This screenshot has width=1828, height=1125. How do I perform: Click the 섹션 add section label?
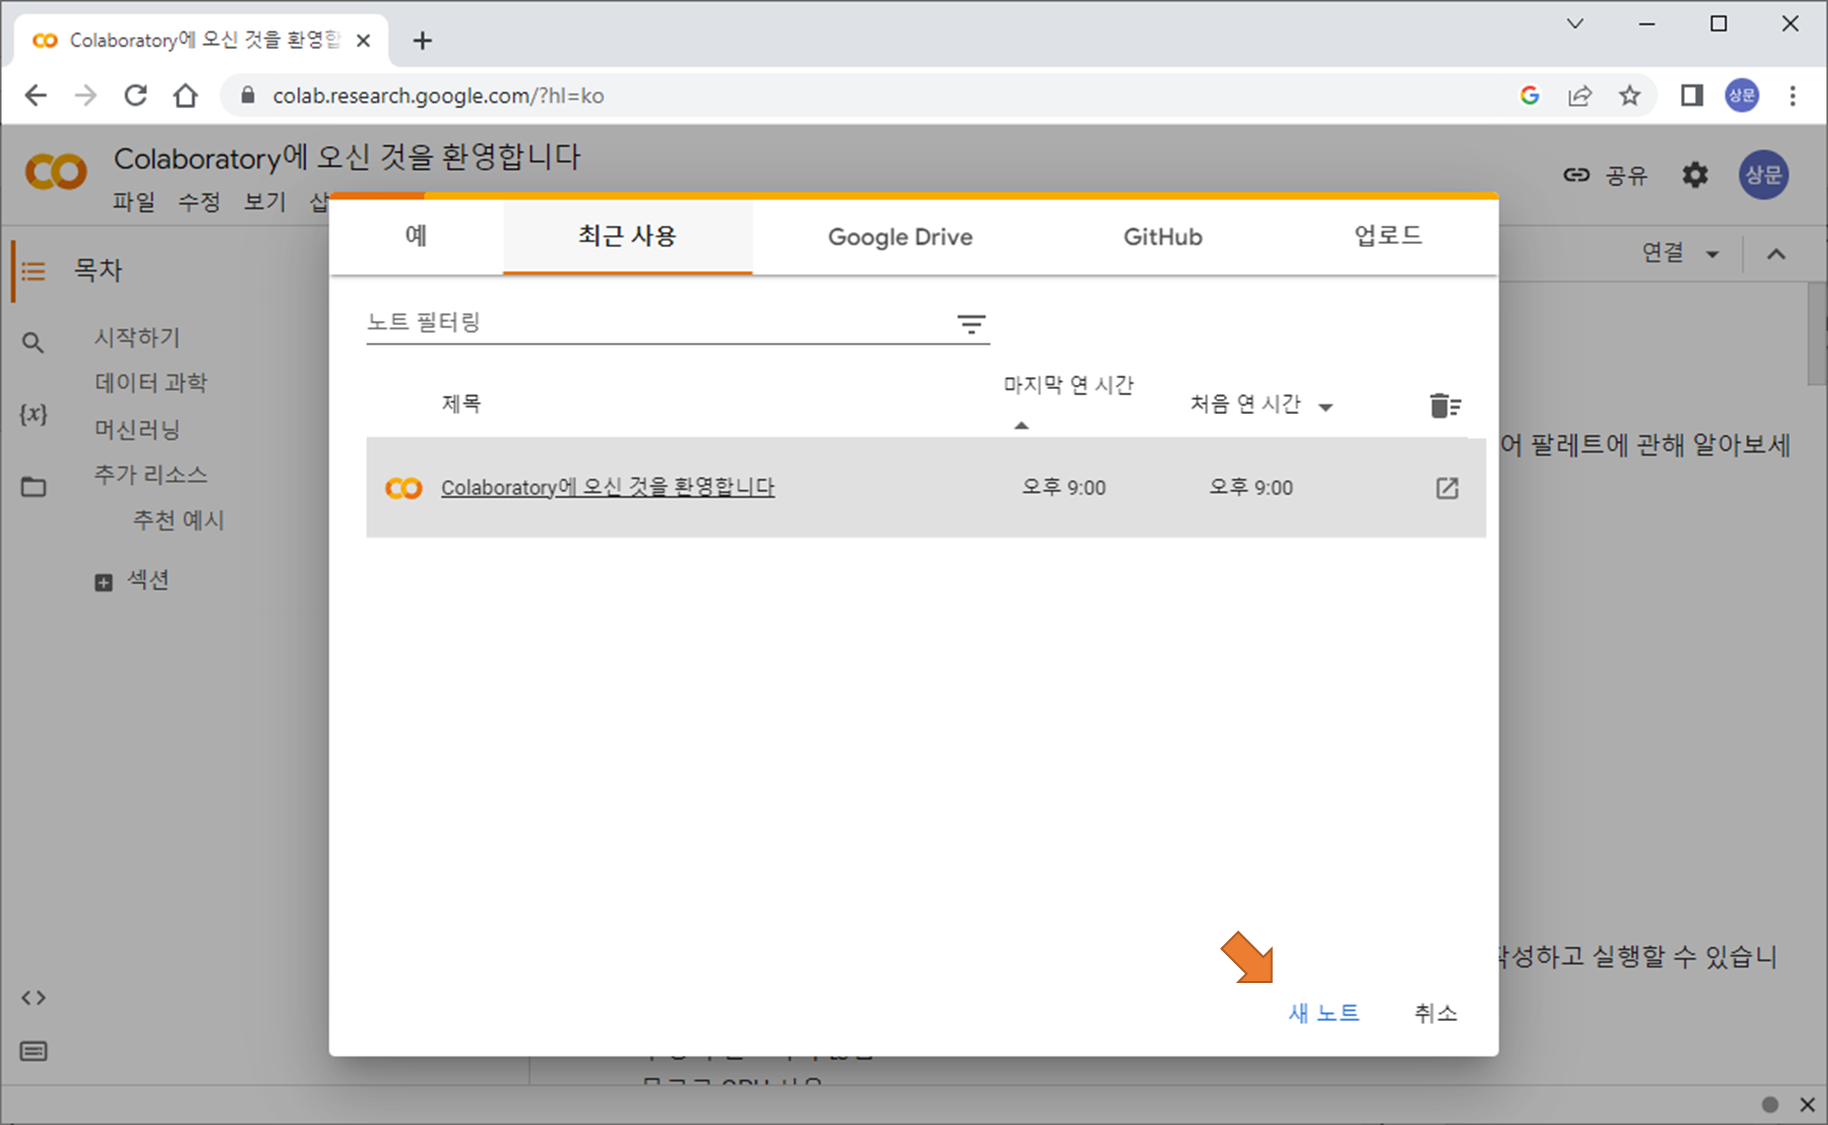(x=148, y=580)
